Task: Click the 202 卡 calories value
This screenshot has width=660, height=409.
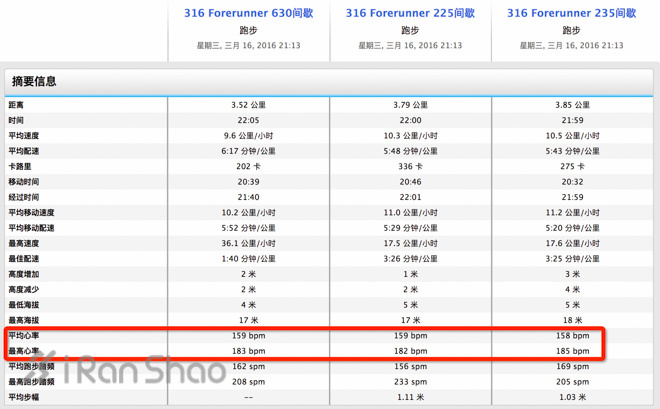Action: click(248, 166)
